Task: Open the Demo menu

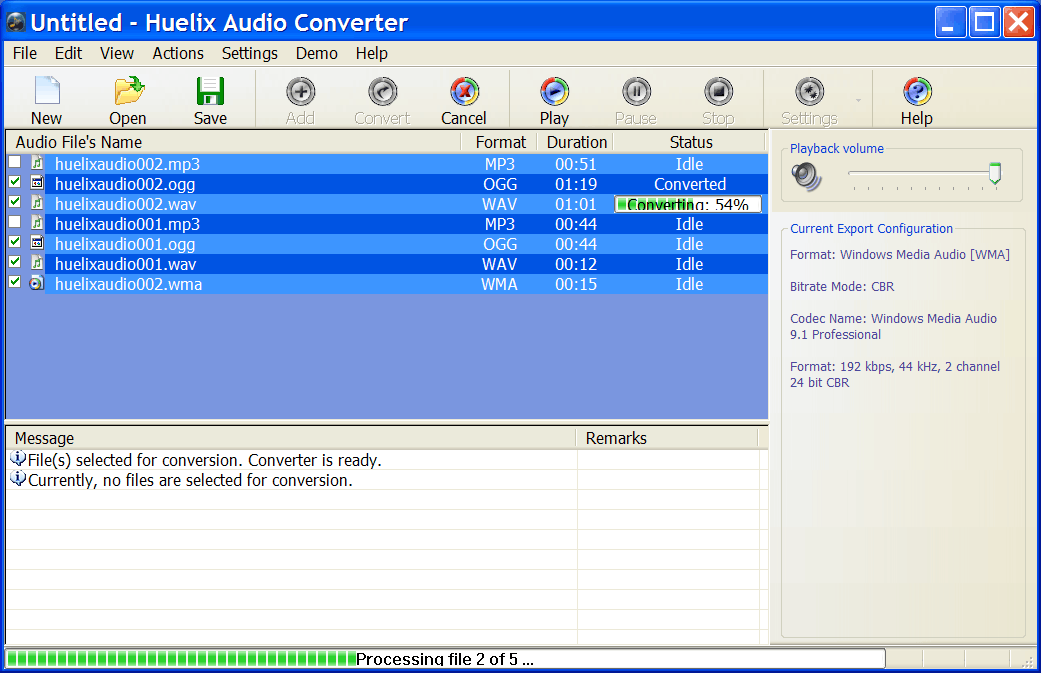Action: [317, 53]
